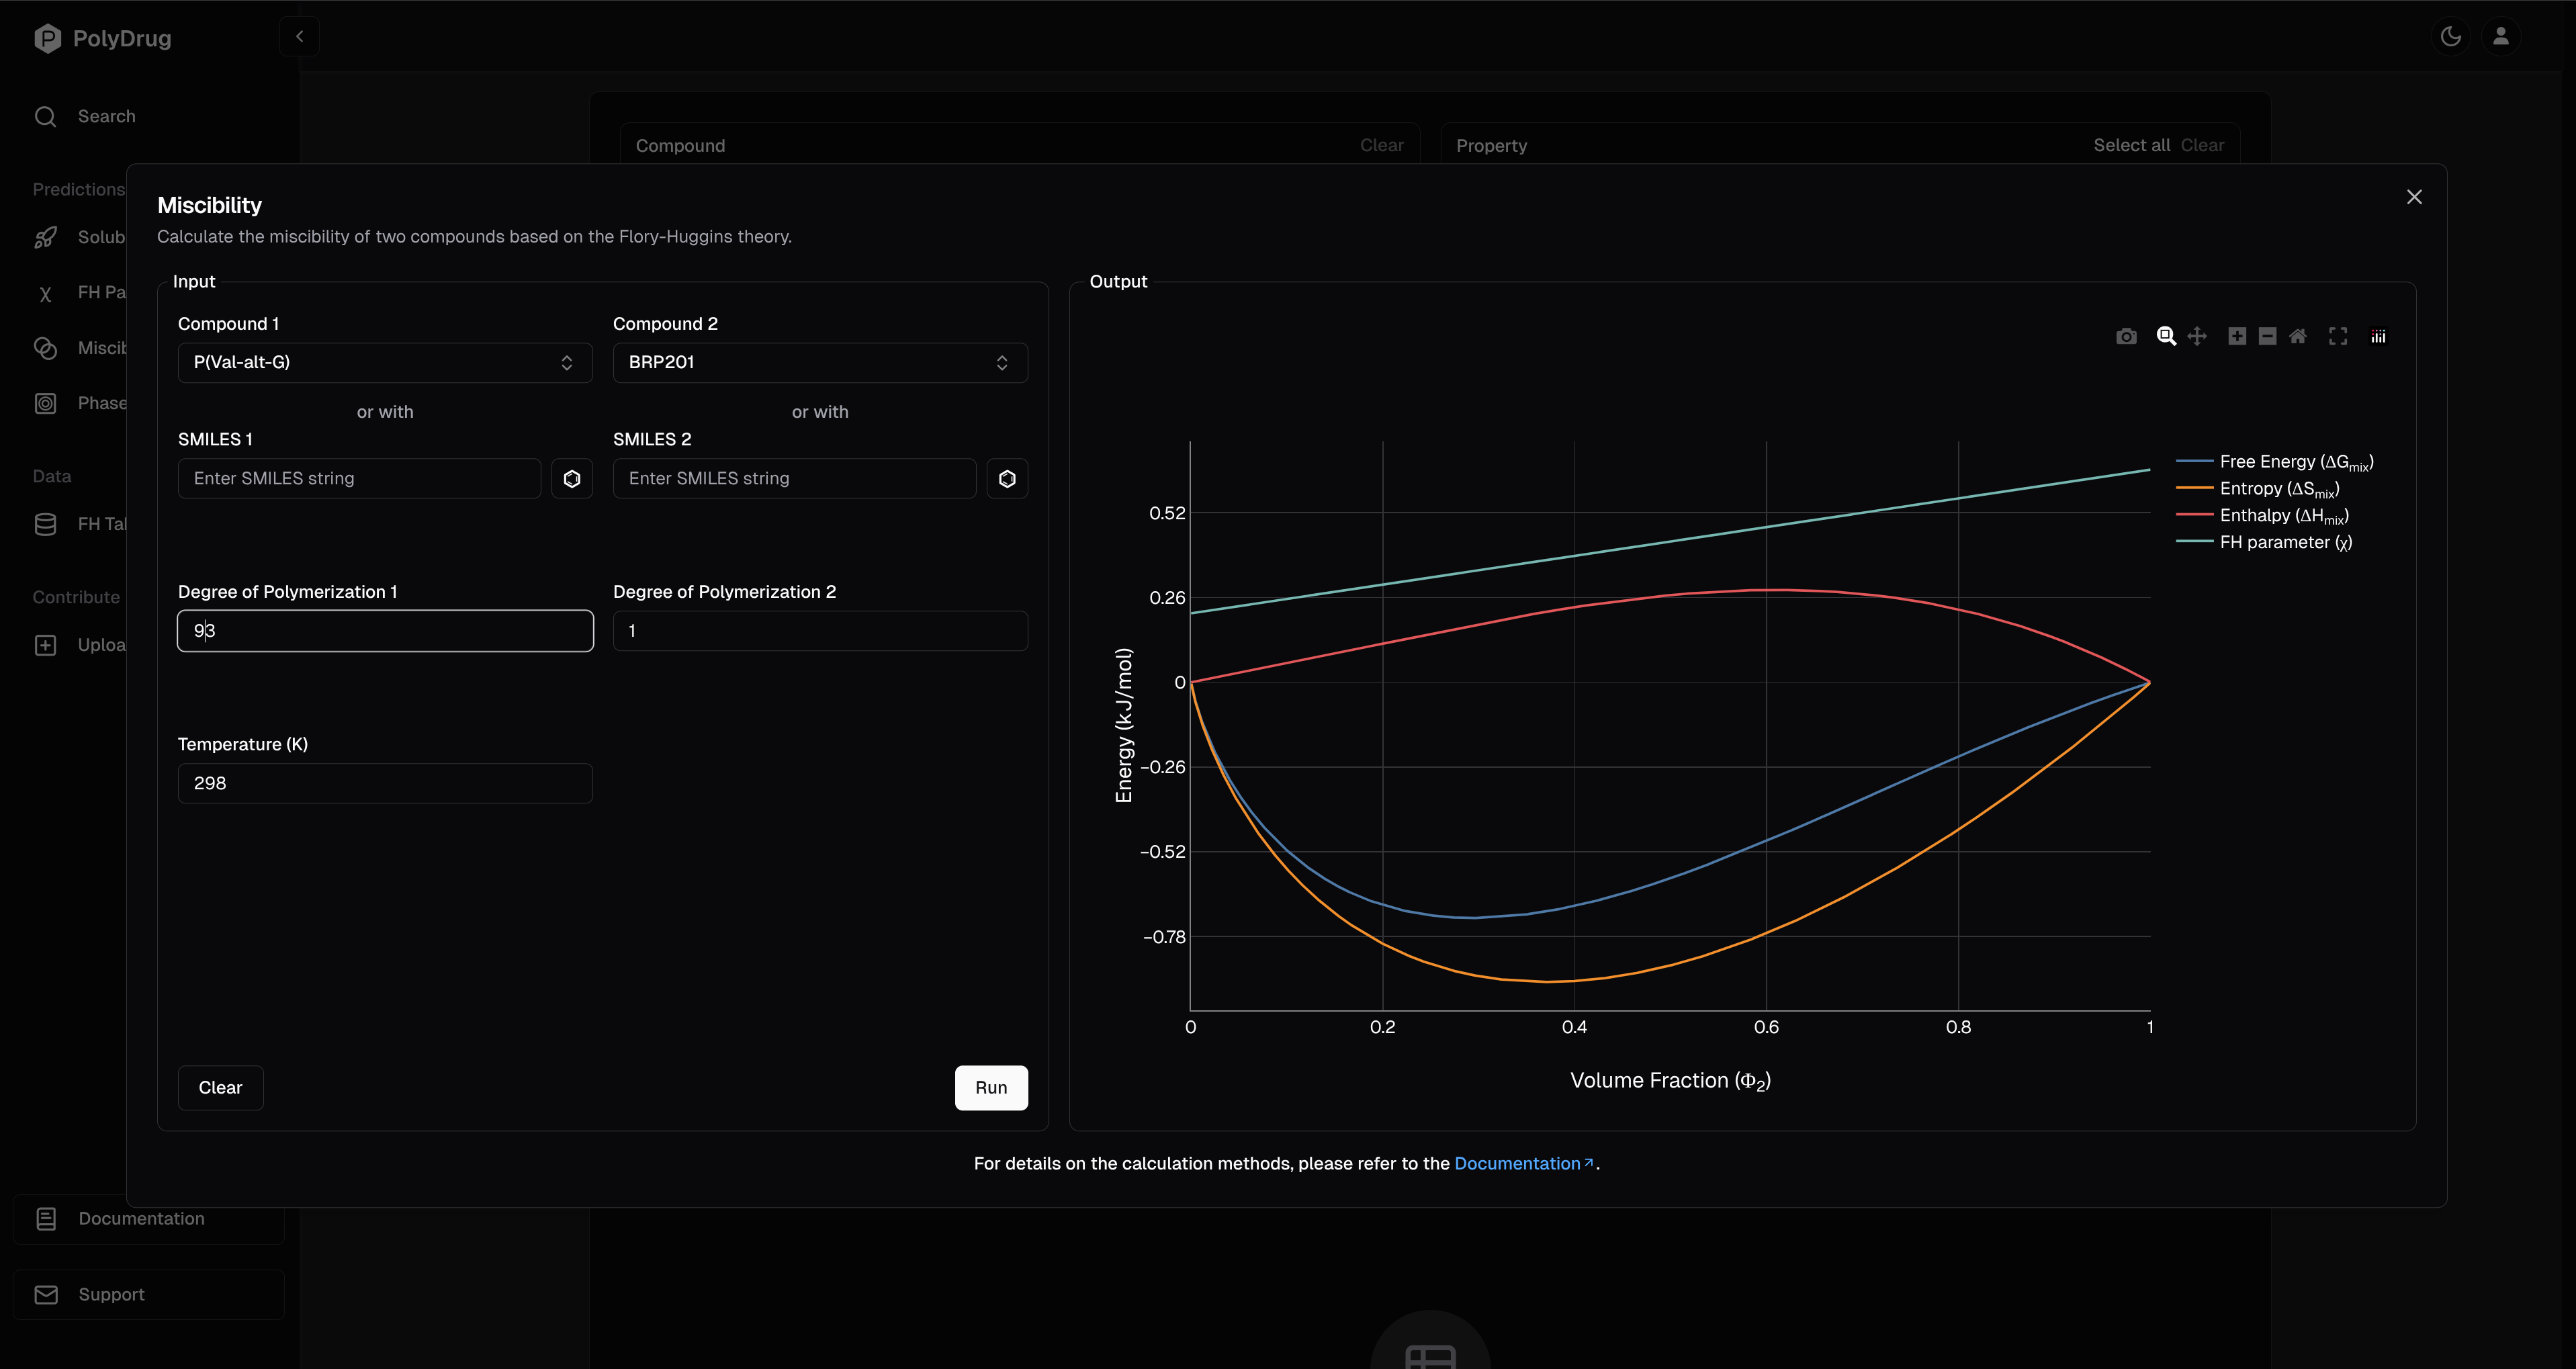Open Compound 2 dropdown BRP201
2576x1369 pixels.
(x=819, y=363)
